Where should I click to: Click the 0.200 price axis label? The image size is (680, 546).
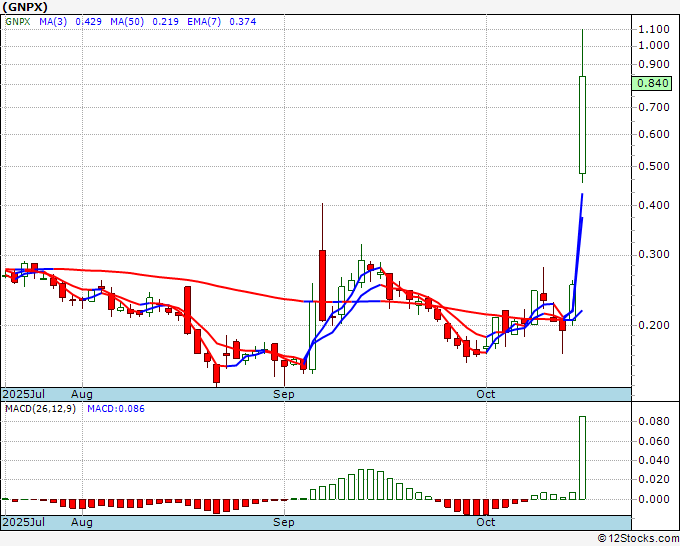[654, 325]
